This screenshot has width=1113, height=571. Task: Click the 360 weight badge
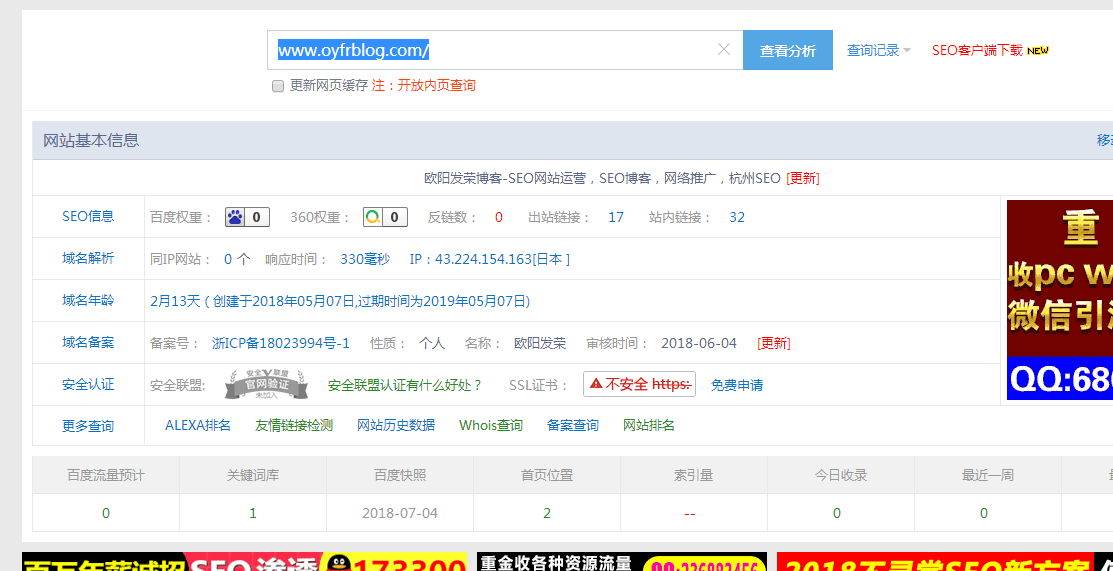385,217
